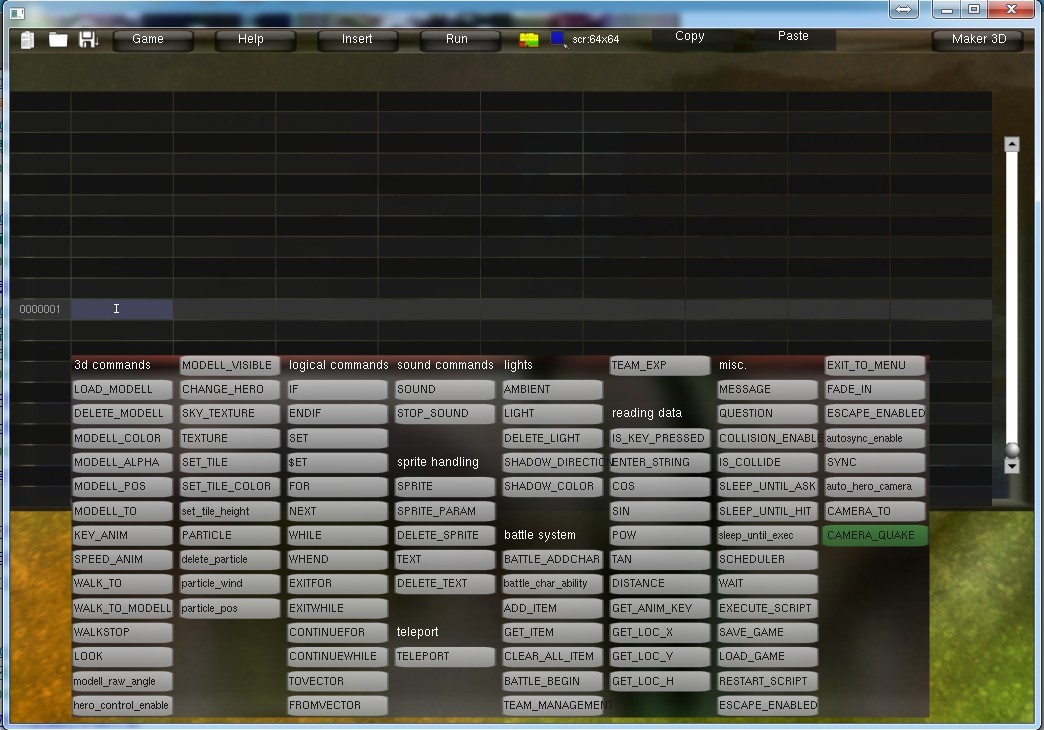Select the EXIT_TO_MENU command
This screenshot has height=730, width=1044.
pyautogui.click(x=876, y=366)
